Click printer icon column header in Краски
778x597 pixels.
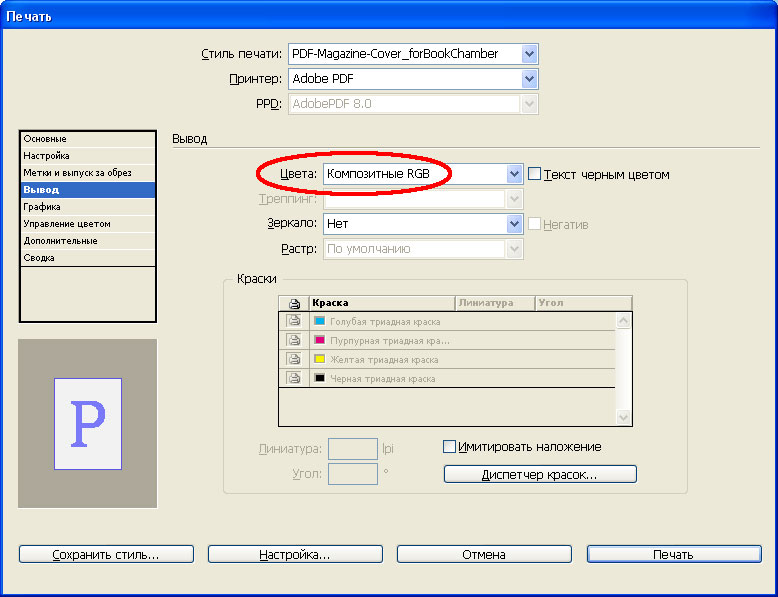294,303
